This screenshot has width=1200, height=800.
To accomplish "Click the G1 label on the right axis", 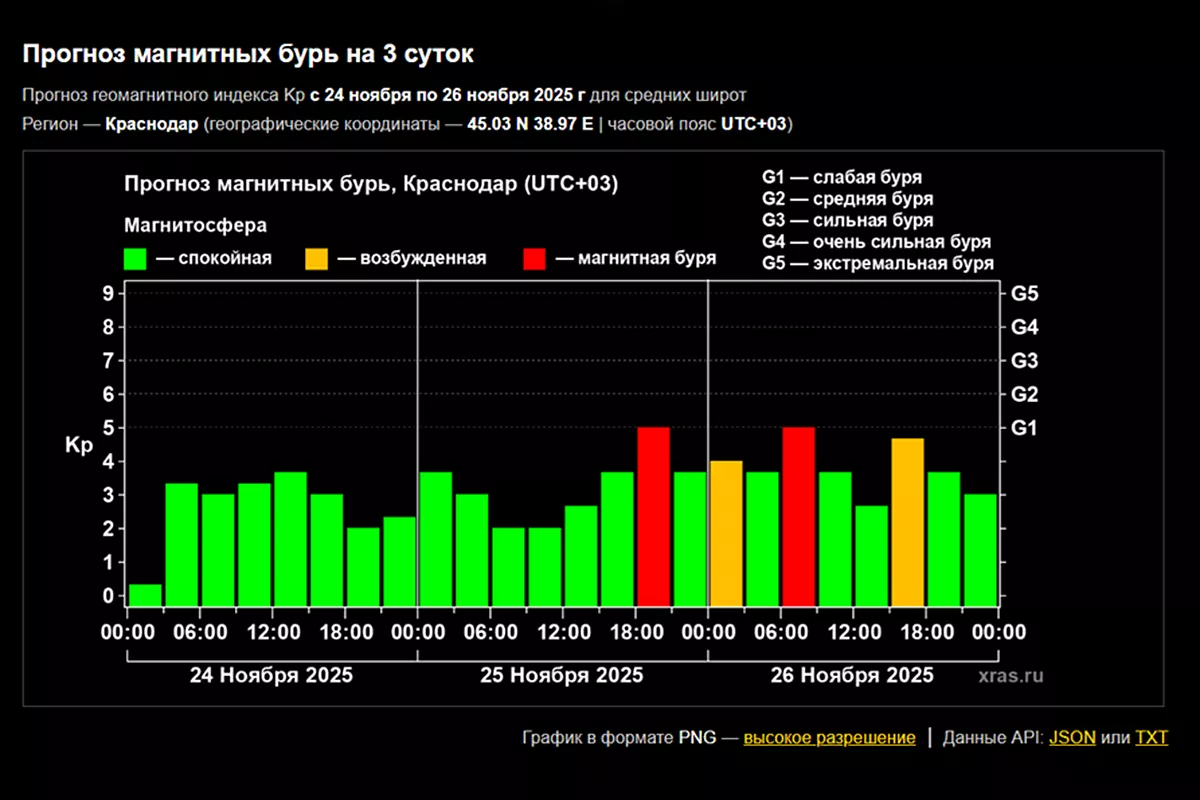I will [1025, 428].
